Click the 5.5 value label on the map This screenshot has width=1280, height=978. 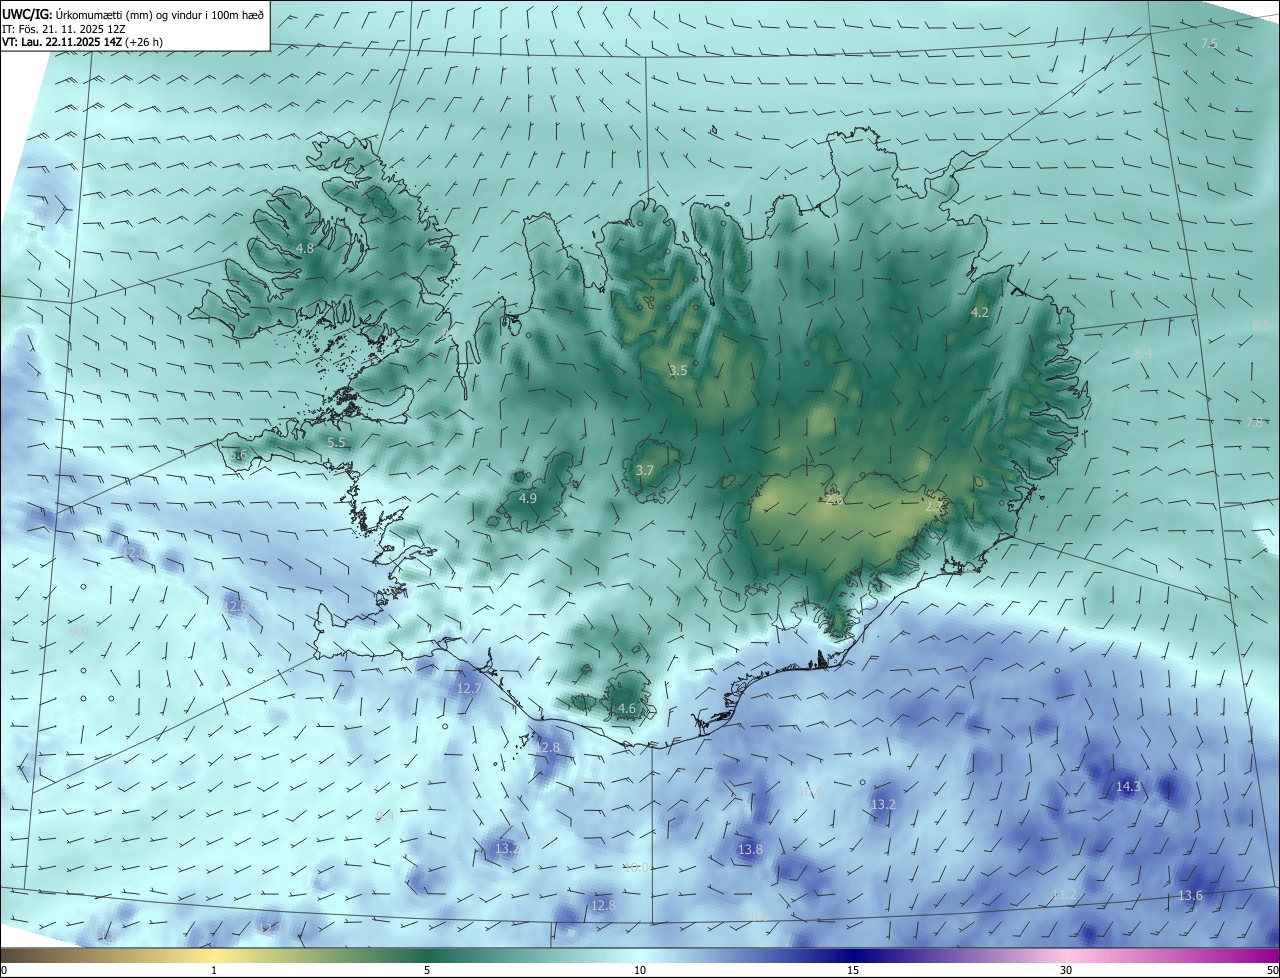336,442
